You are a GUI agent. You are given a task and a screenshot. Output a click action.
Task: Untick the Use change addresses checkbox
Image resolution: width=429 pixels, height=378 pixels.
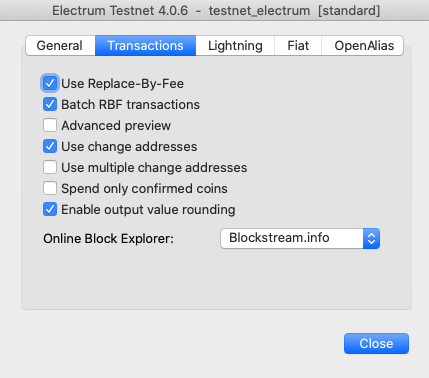point(50,146)
